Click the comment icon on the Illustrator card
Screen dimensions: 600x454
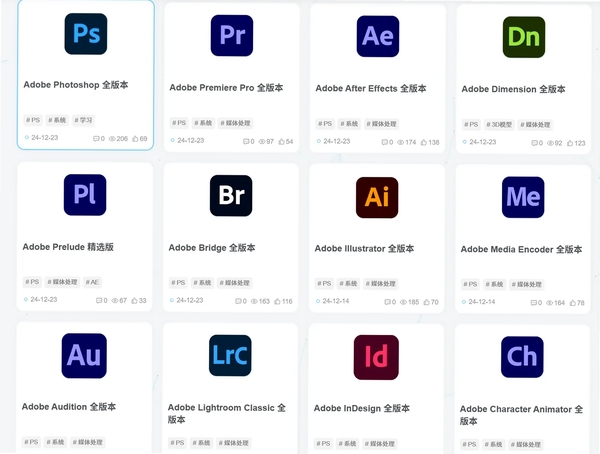(x=388, y=302)
